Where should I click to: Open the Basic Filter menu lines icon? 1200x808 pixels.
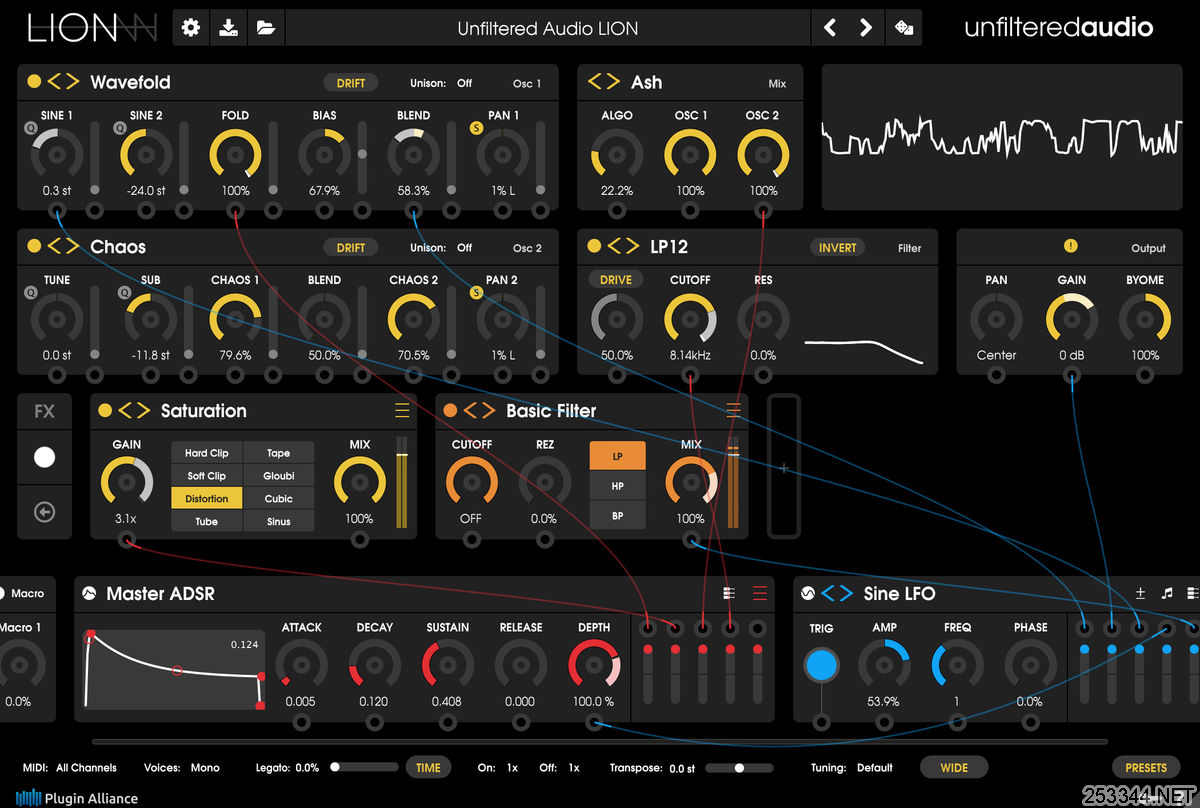point(734,410)
